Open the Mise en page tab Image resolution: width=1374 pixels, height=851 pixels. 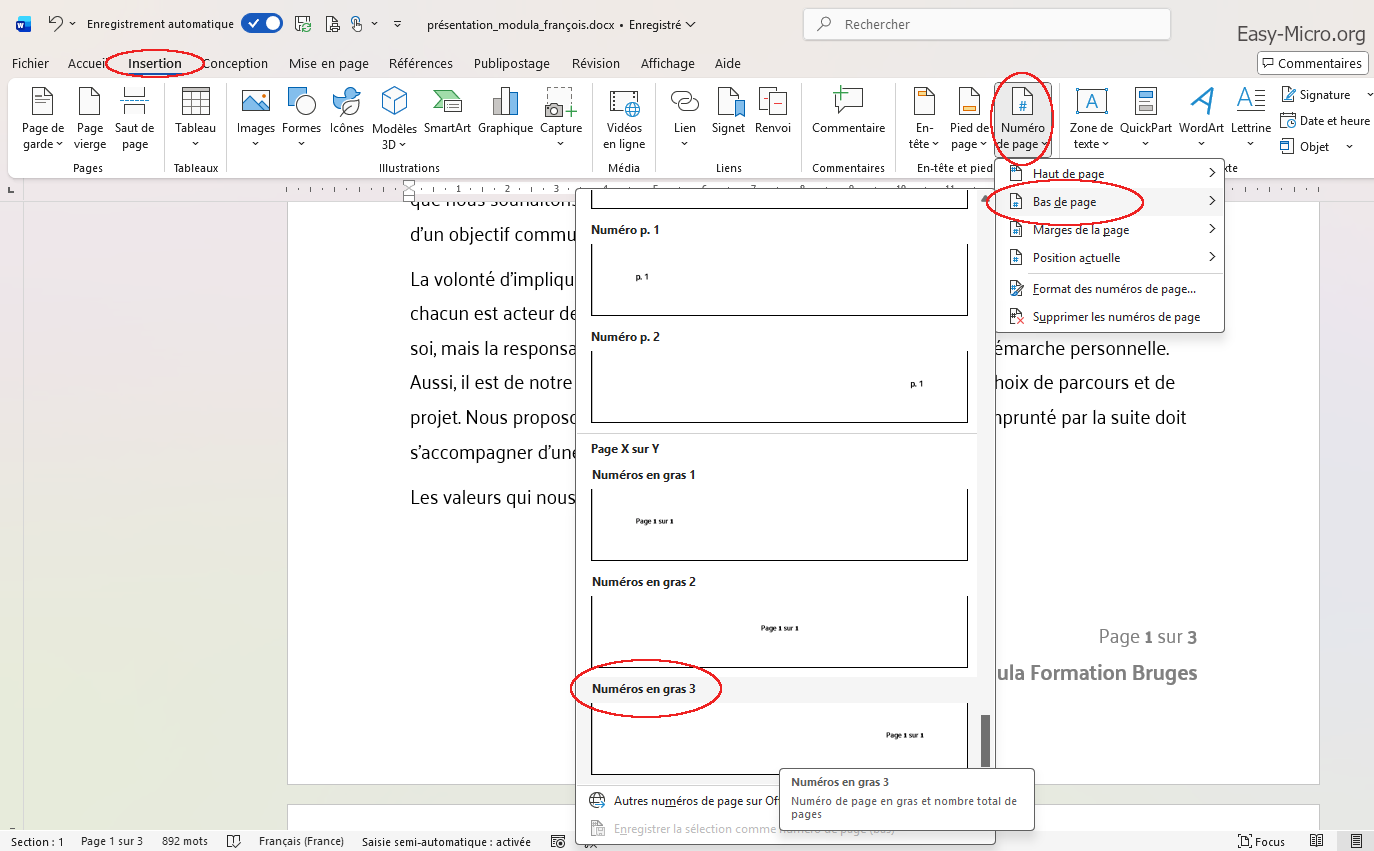pos(328,63)
